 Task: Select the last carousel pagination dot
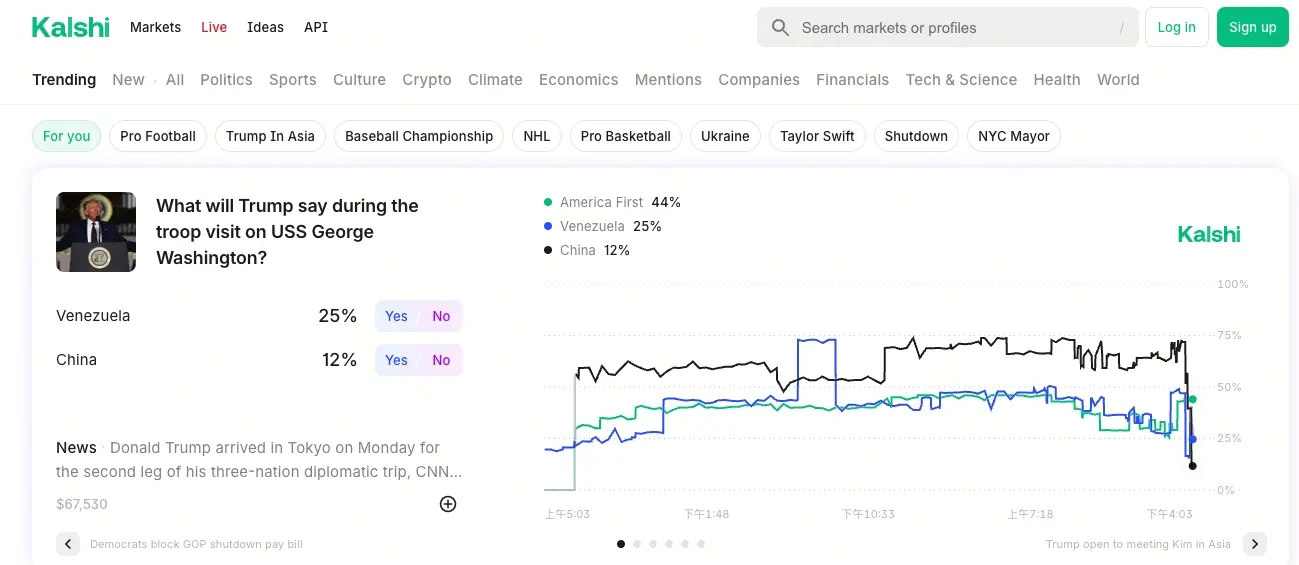pos(701,544)
